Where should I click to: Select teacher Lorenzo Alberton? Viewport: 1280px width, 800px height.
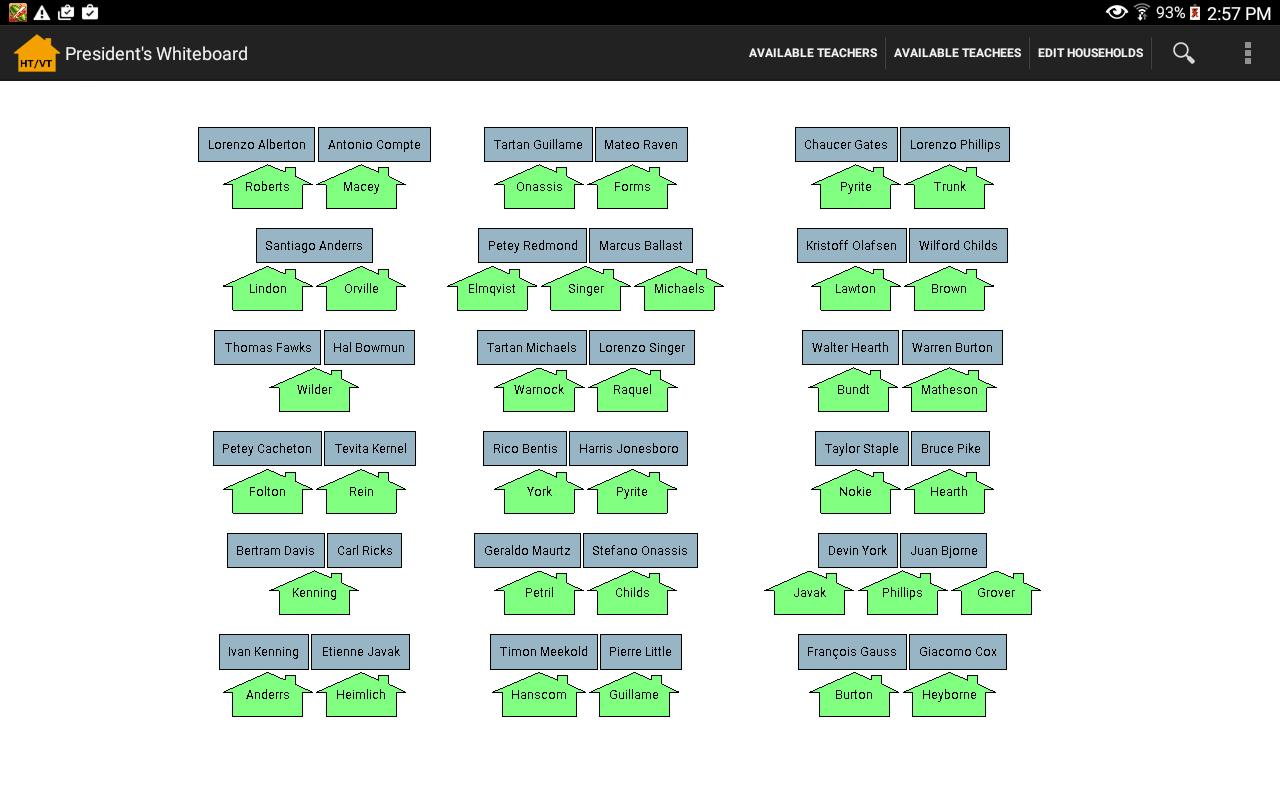click(x=257, y=145)
